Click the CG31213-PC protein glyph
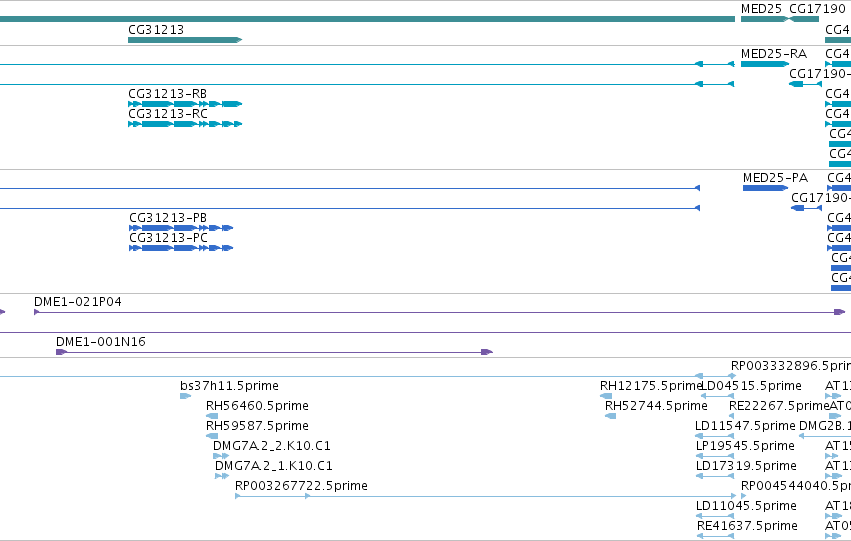This screenshot has height=541, width=851. 181,249
